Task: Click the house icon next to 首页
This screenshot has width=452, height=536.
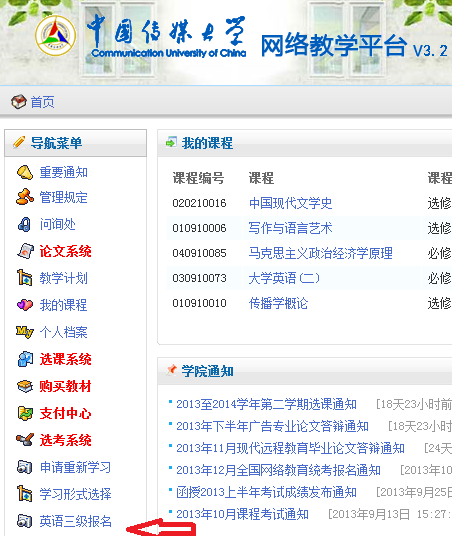Action: 18,102
